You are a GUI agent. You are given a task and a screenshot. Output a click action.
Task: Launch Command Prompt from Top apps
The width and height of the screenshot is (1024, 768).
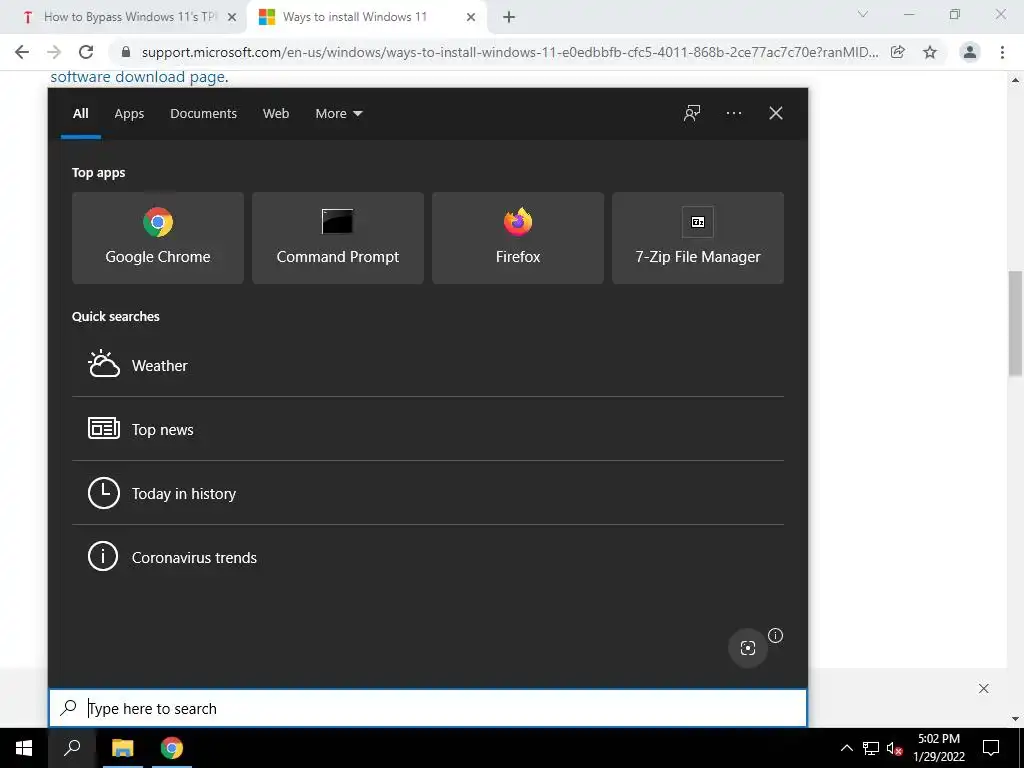[338, 238]
